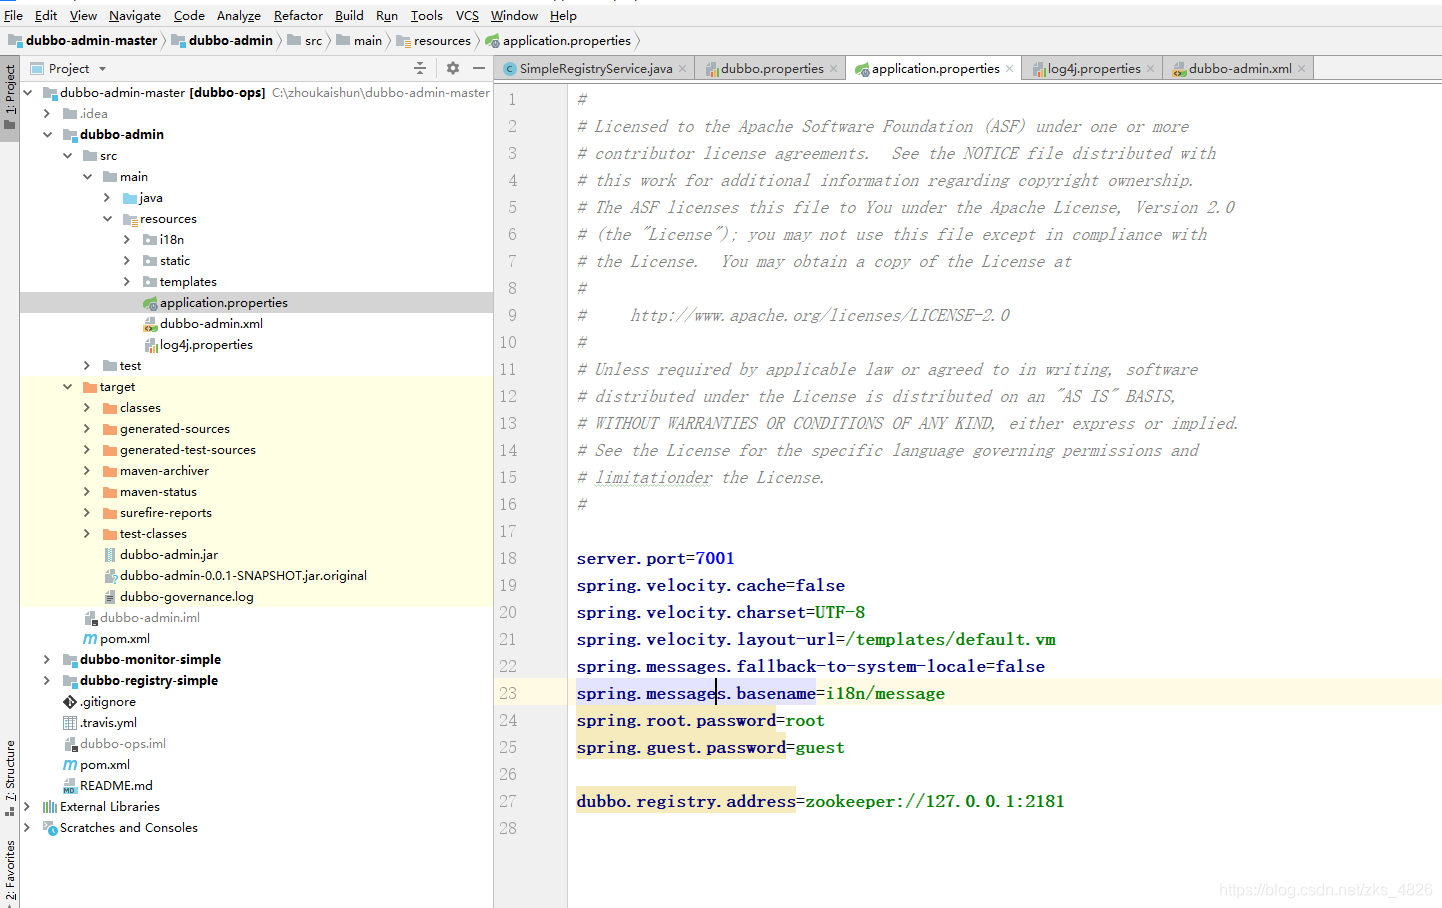Select application.properties in project tree
The width and height of the screenshot is (1442, 908).
pos(256,302)
